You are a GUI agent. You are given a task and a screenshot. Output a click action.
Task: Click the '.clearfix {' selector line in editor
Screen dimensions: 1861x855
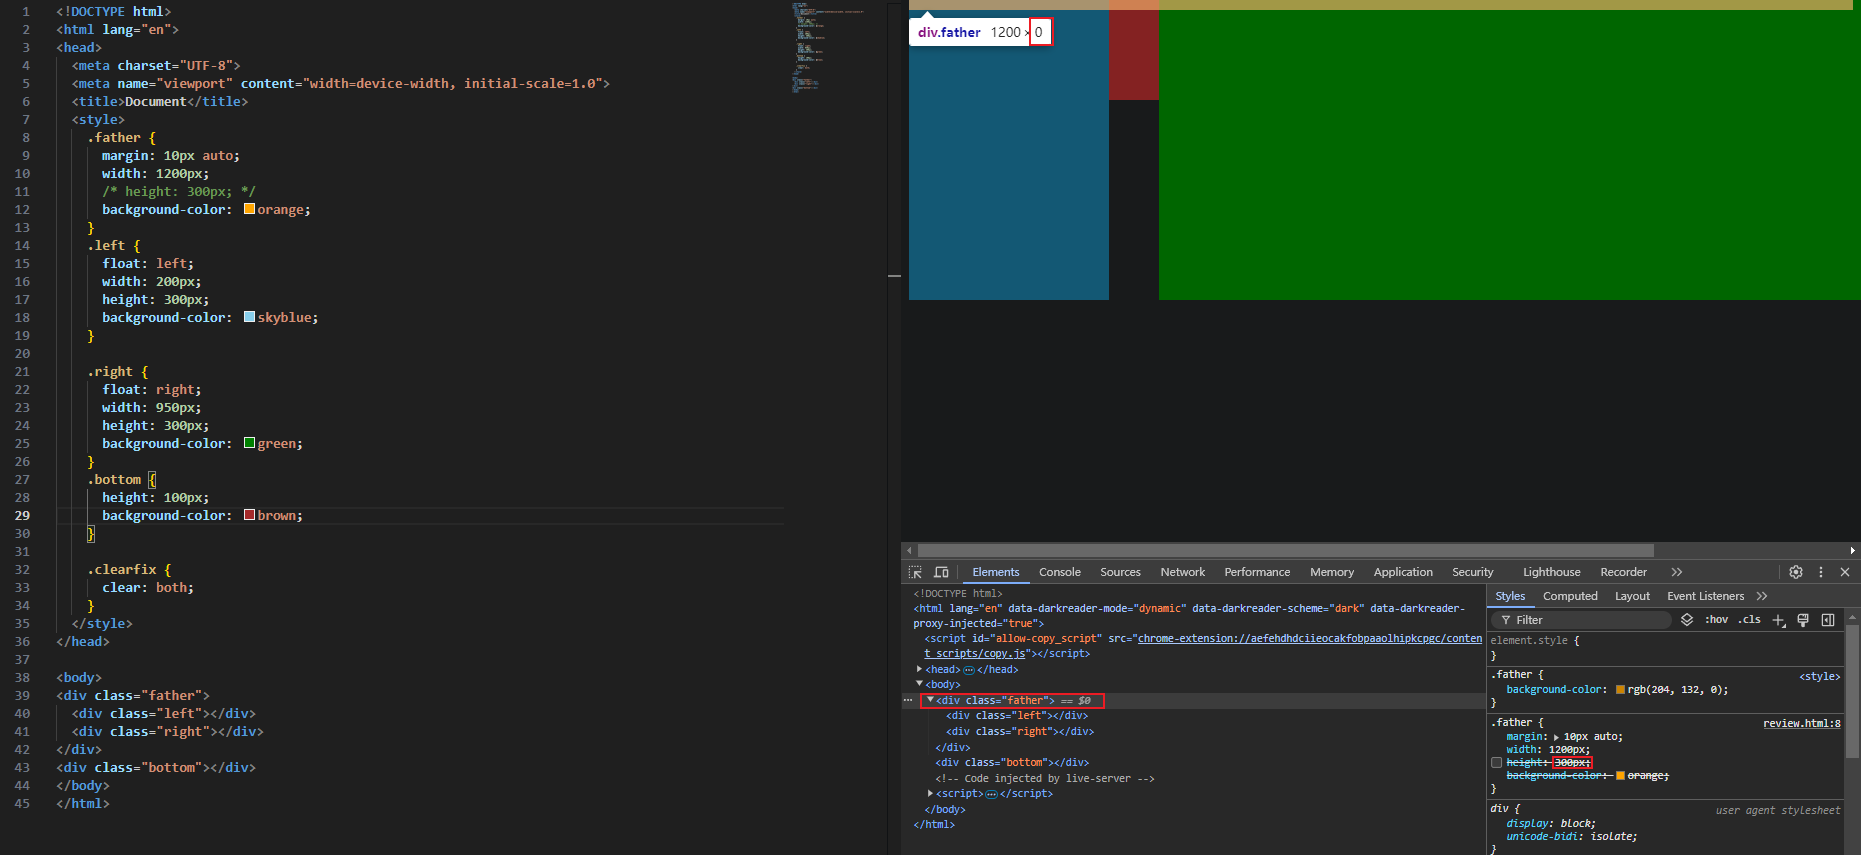(129, 569)
